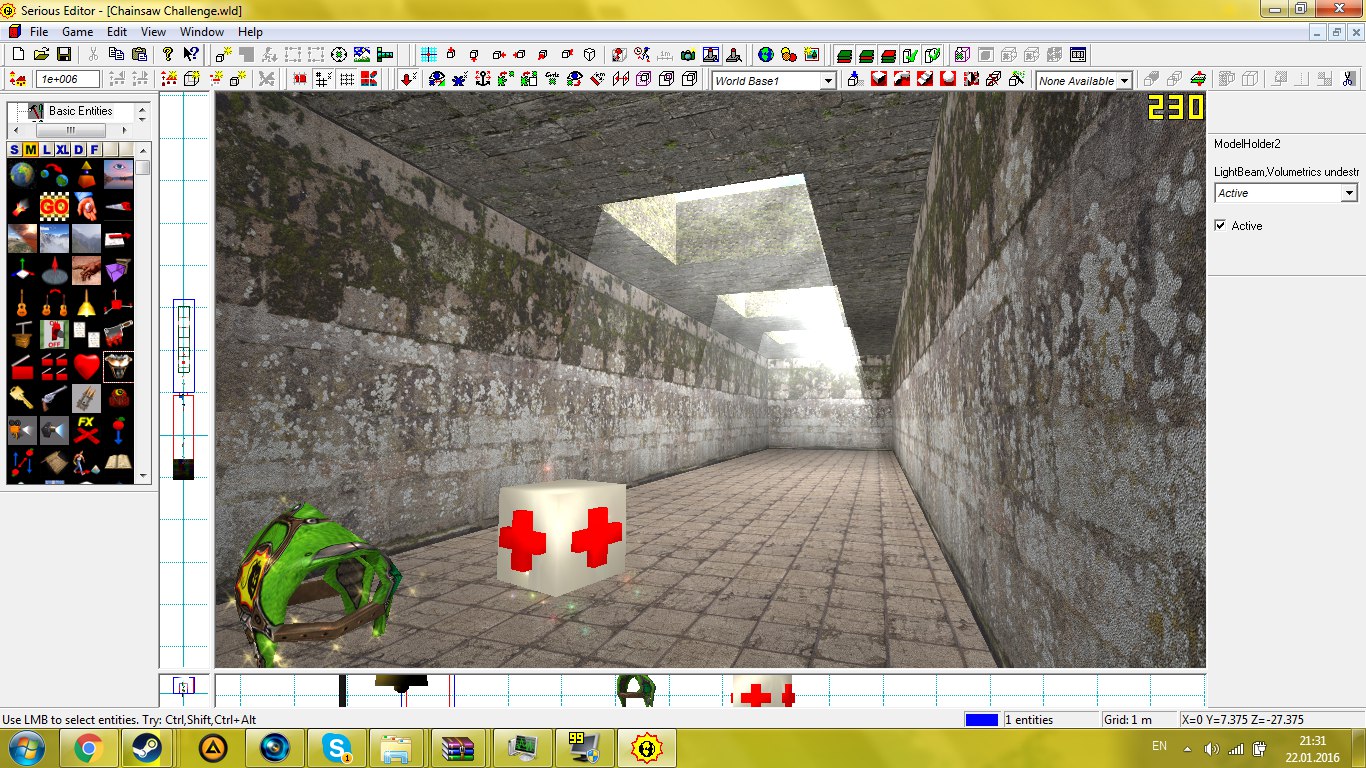1366x768 pixels.
Task: Click the blue Earth globe toolbar icon
Action: 766,54
